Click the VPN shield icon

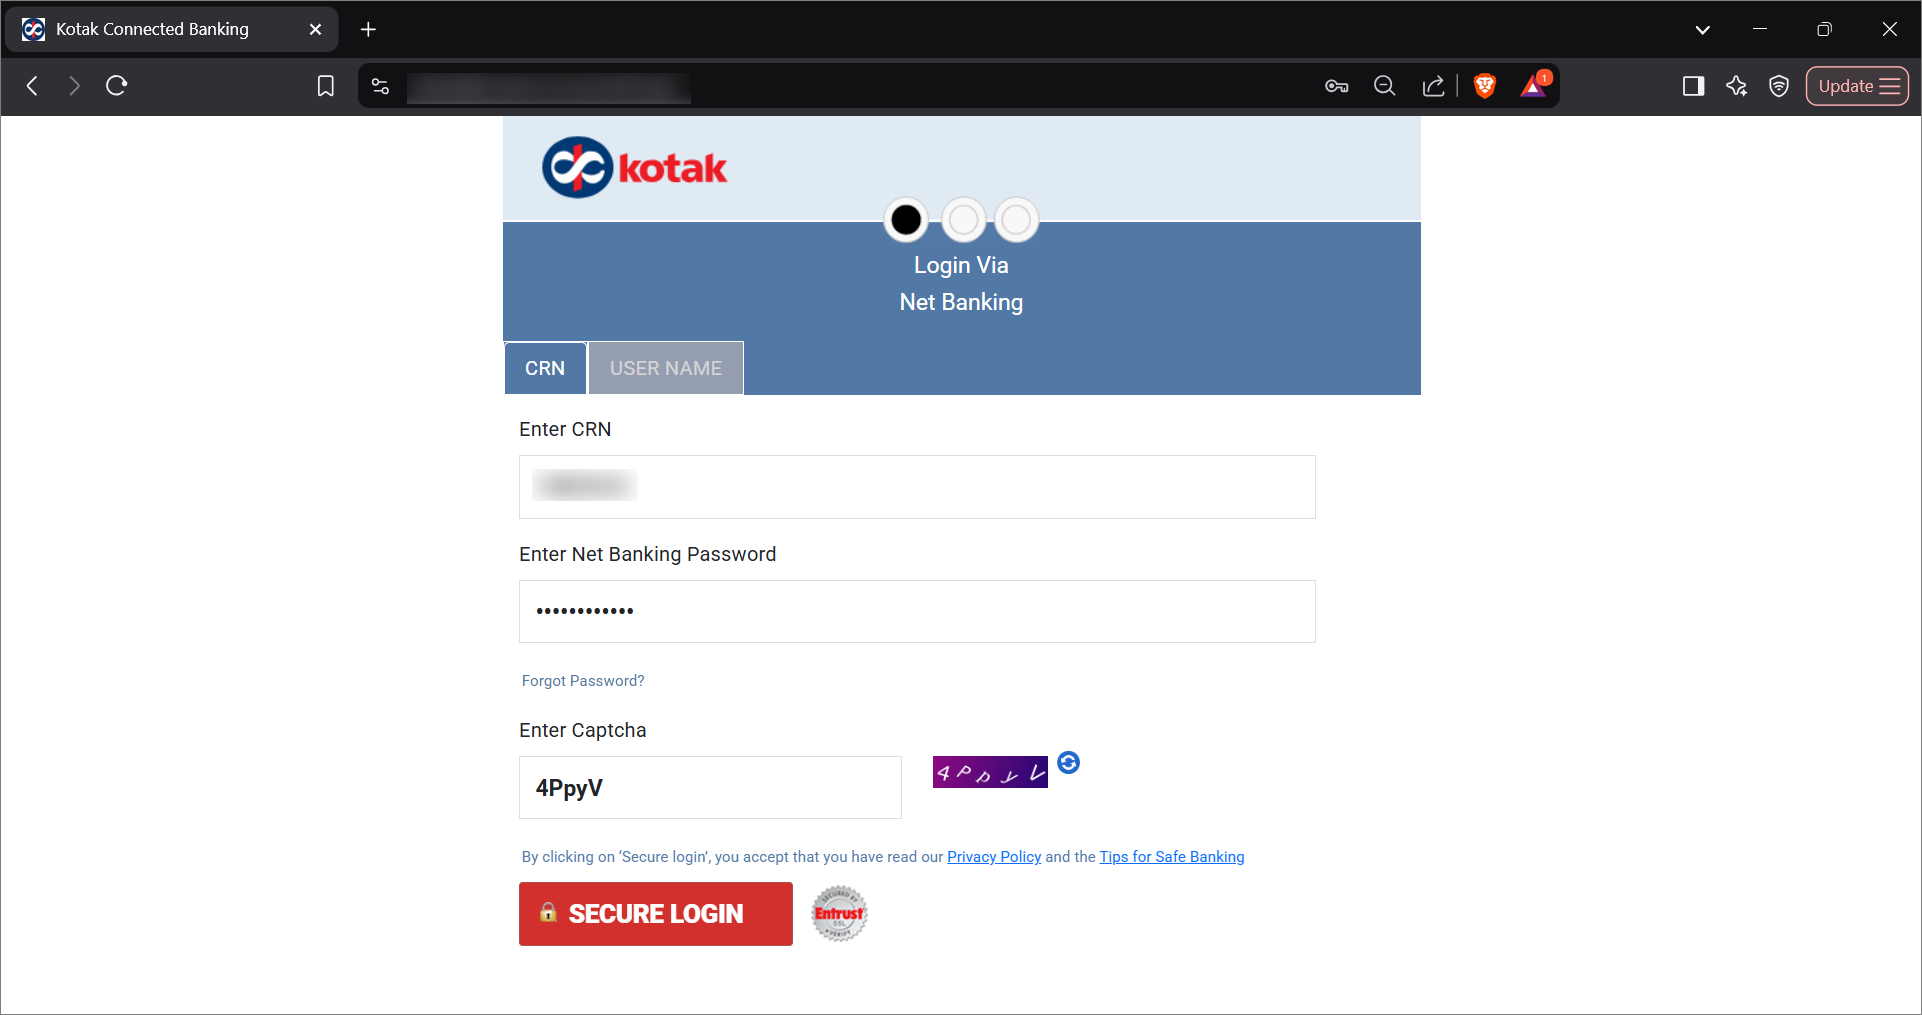point(1778,86)
